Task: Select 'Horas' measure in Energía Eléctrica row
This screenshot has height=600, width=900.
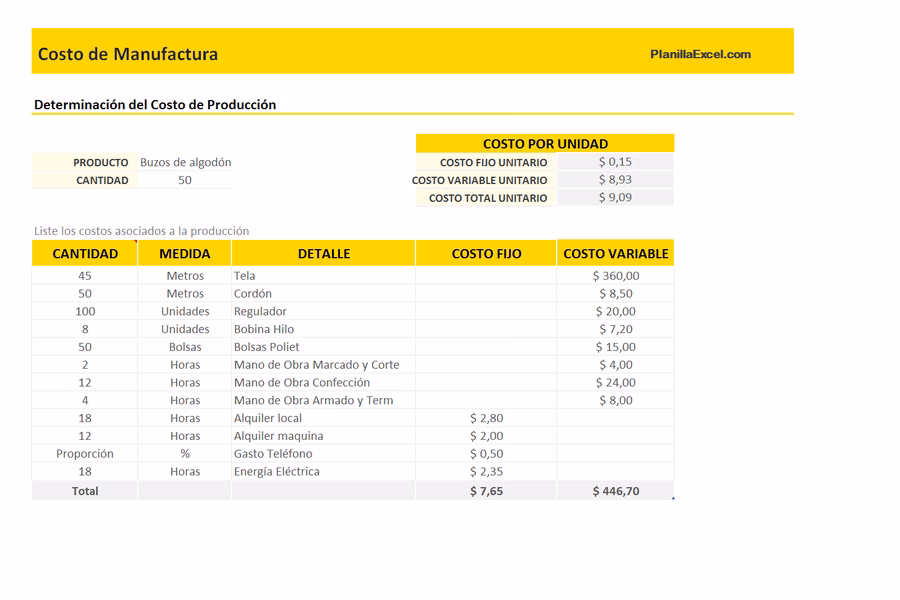Action: tap(185, 471)
